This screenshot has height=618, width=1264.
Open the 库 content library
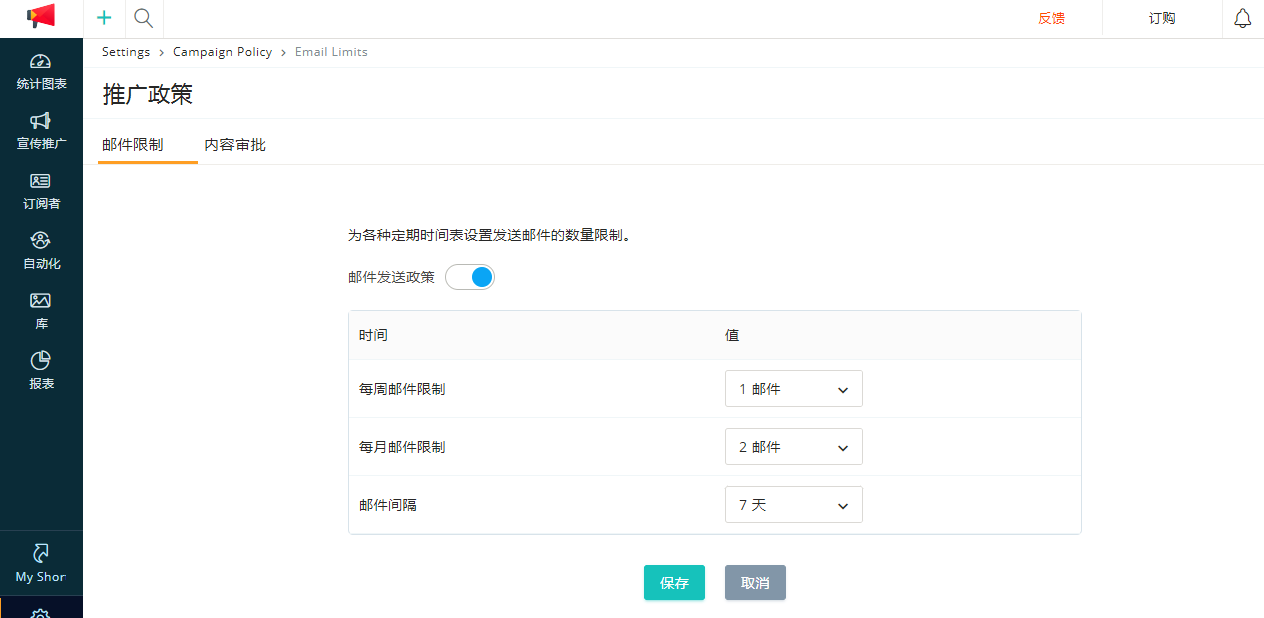(41, 311)
